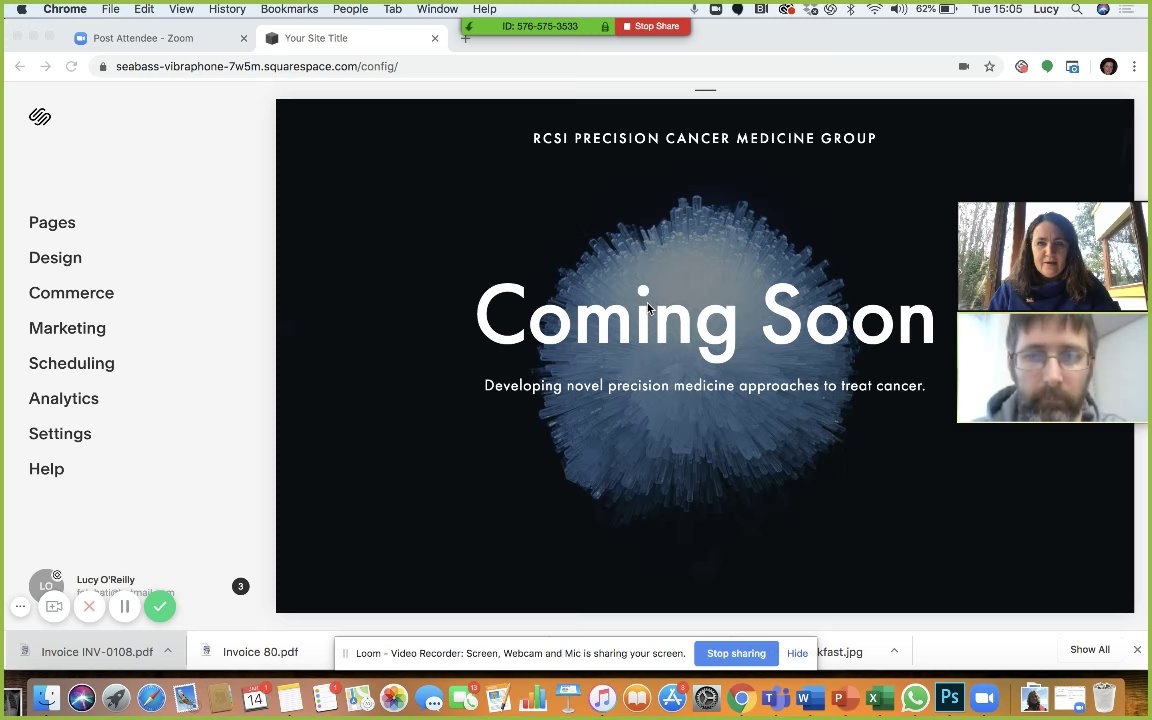Bookmark this page with the star
Screen dimensions: 1152x720
point(990,66)
